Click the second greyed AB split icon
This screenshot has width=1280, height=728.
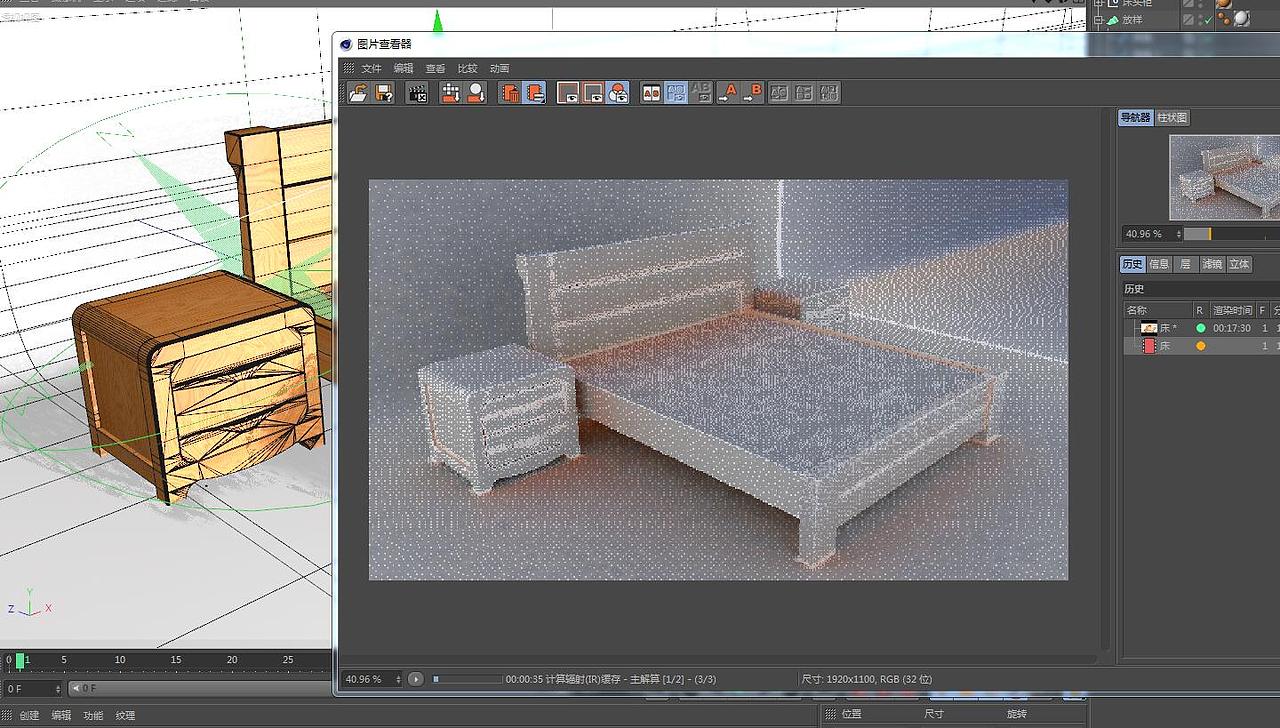pyautogui.click(x=804, y=93)
